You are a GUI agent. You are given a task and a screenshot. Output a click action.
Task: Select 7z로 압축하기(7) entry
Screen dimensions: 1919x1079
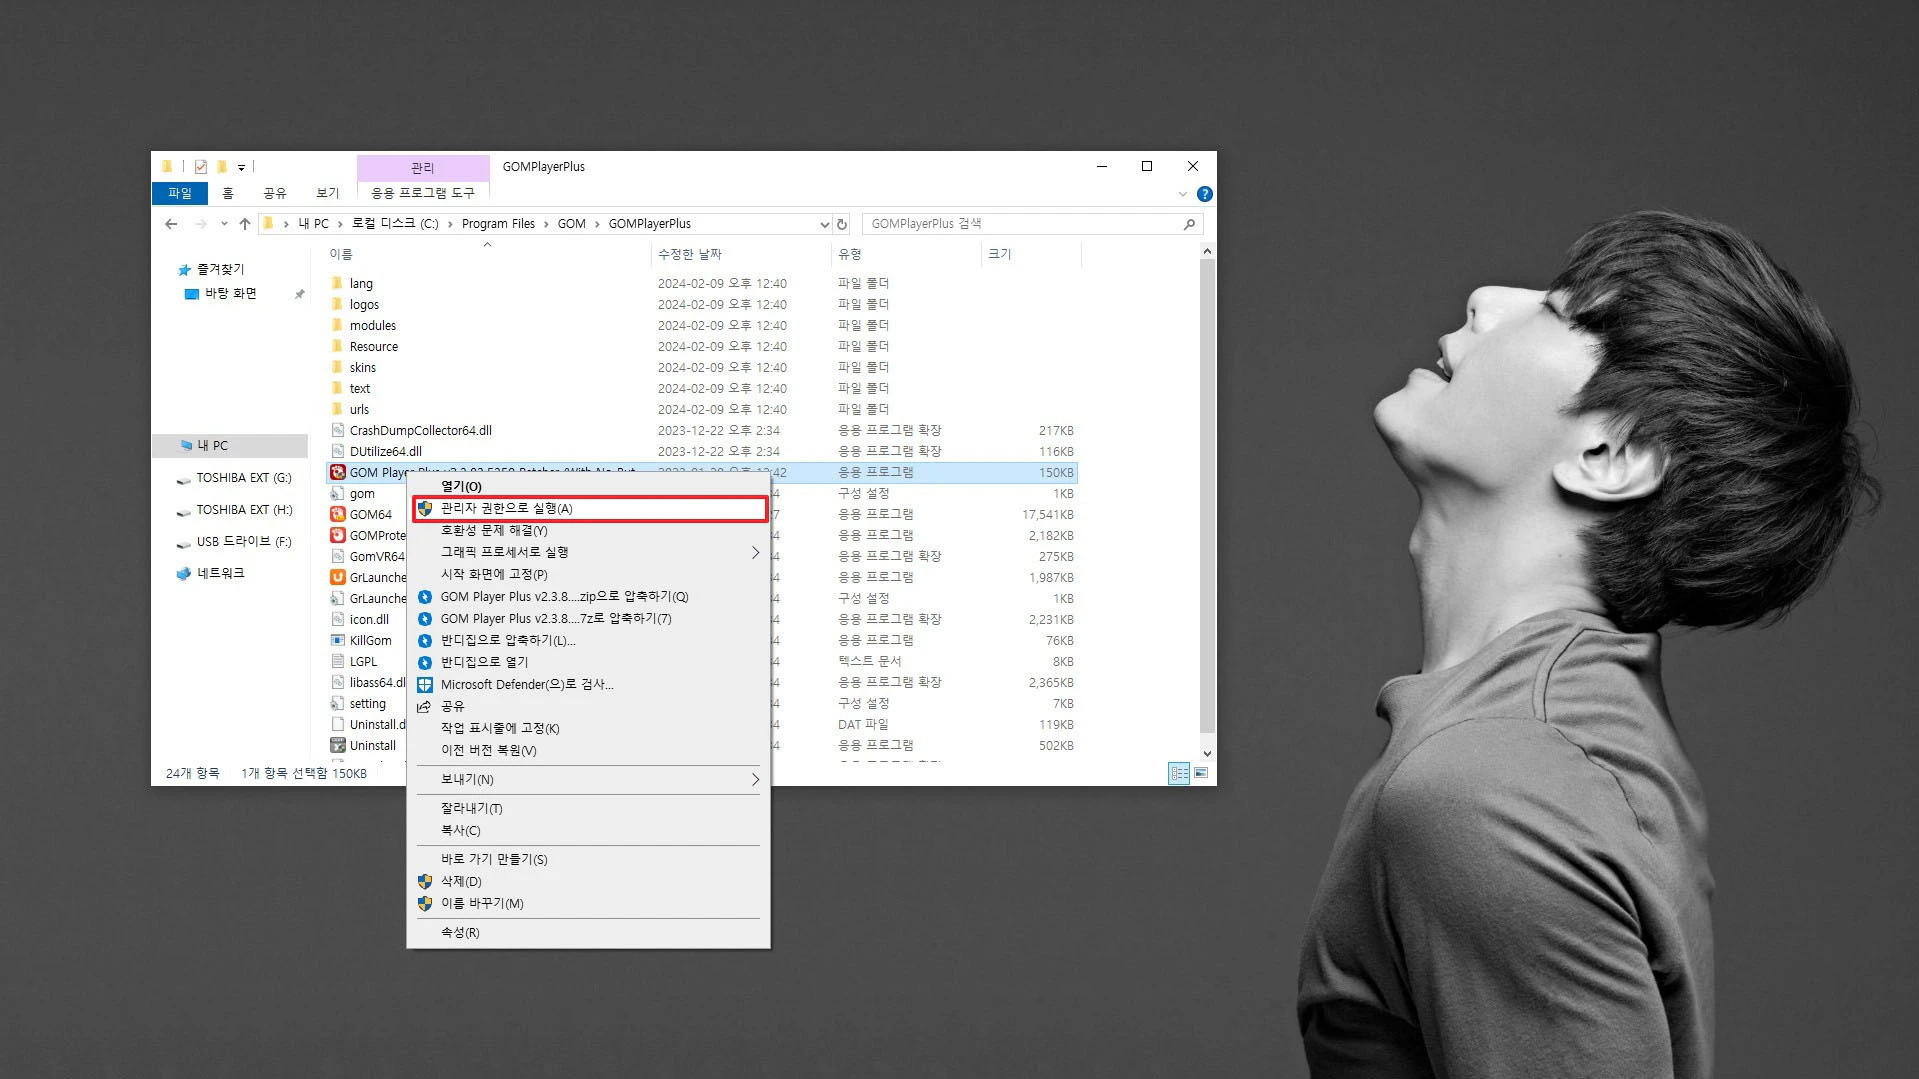[589, 618]
